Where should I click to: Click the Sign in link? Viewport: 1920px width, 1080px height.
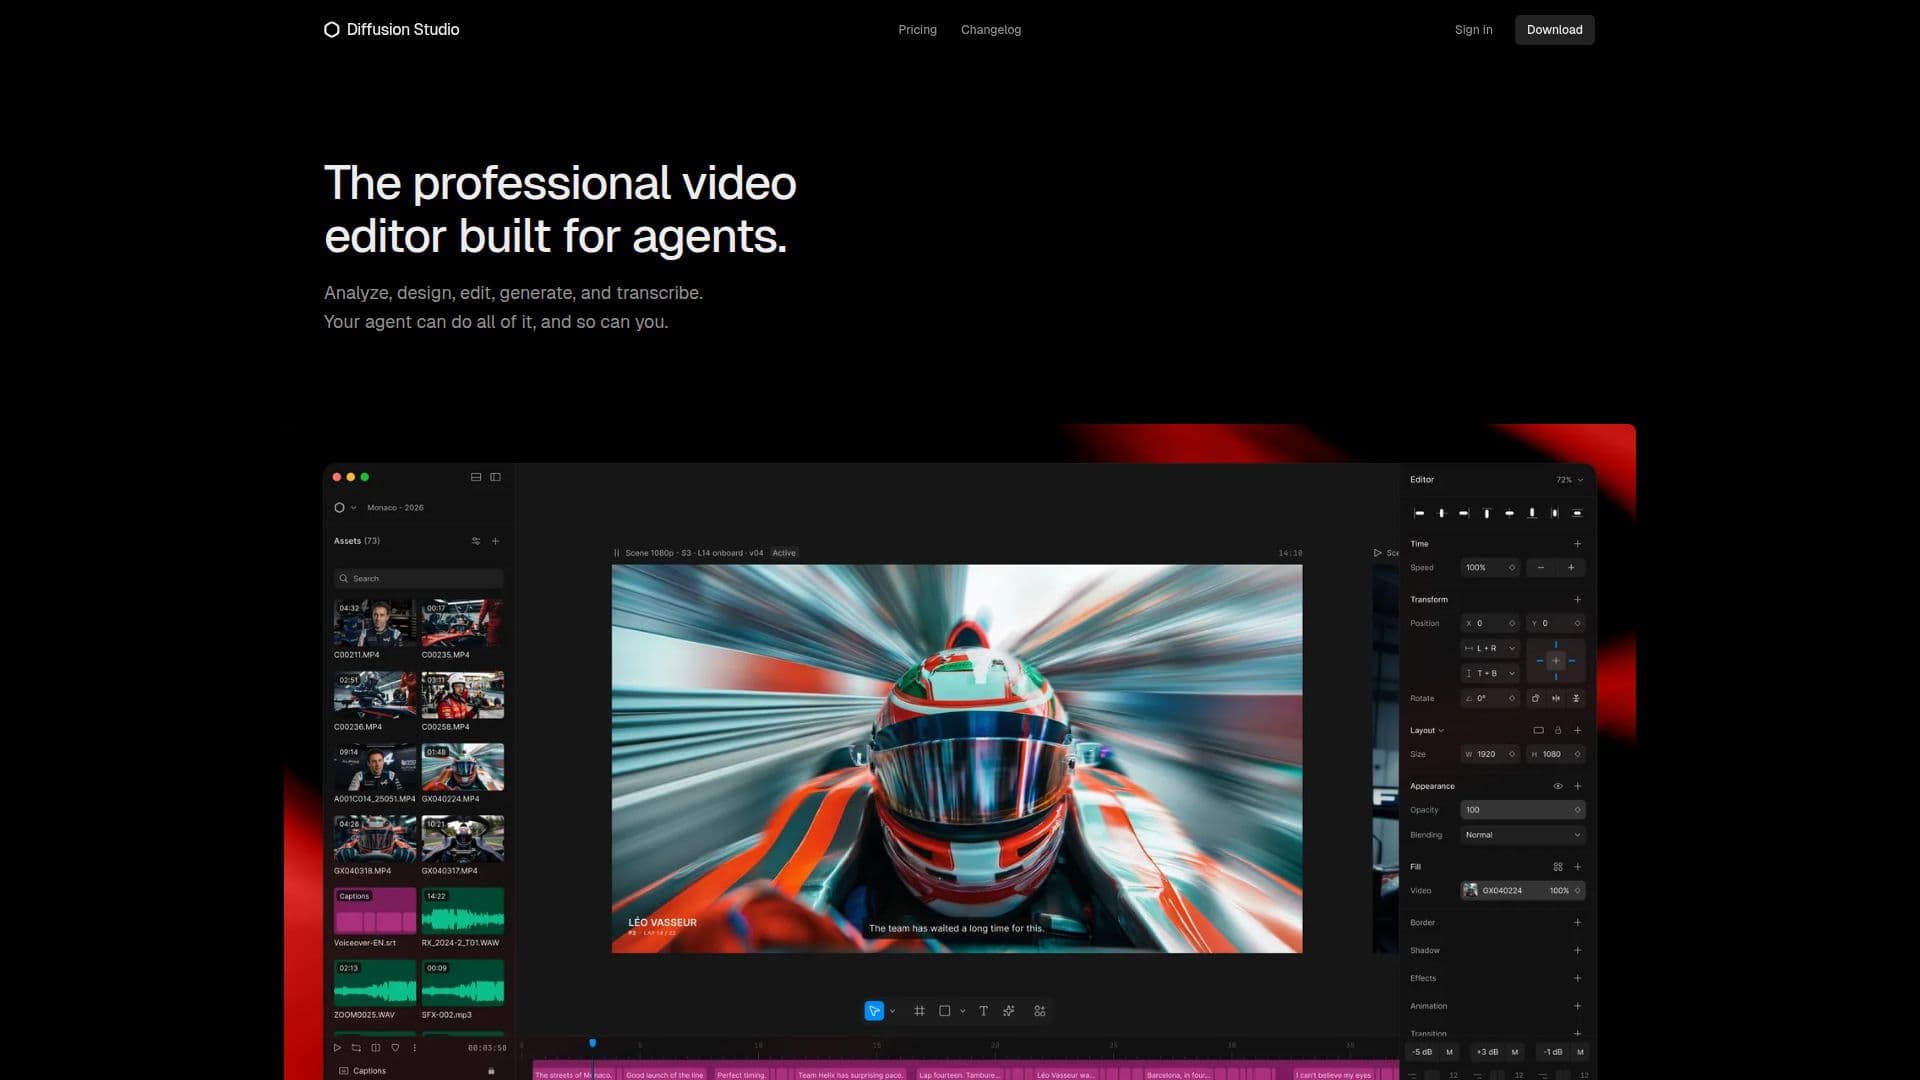point(1473,30)
